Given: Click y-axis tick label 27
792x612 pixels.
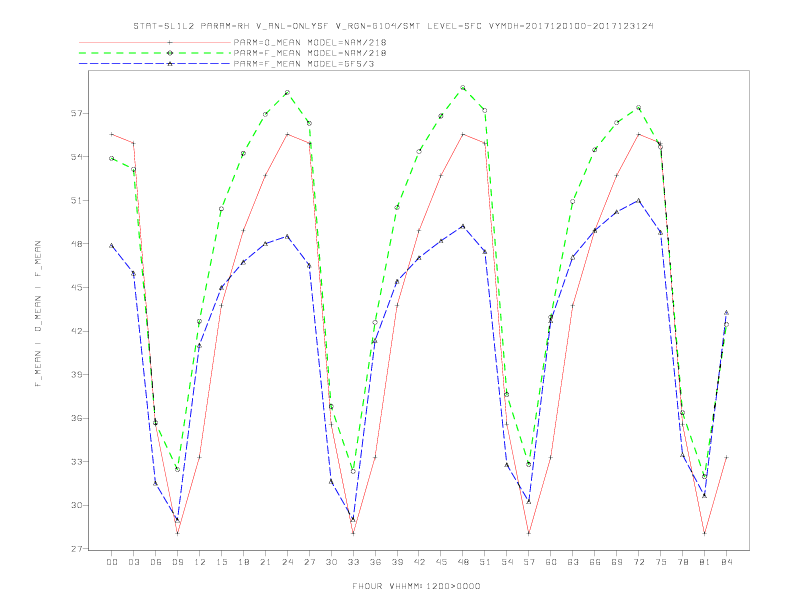Looking at the screenshot, I should 76,549.
